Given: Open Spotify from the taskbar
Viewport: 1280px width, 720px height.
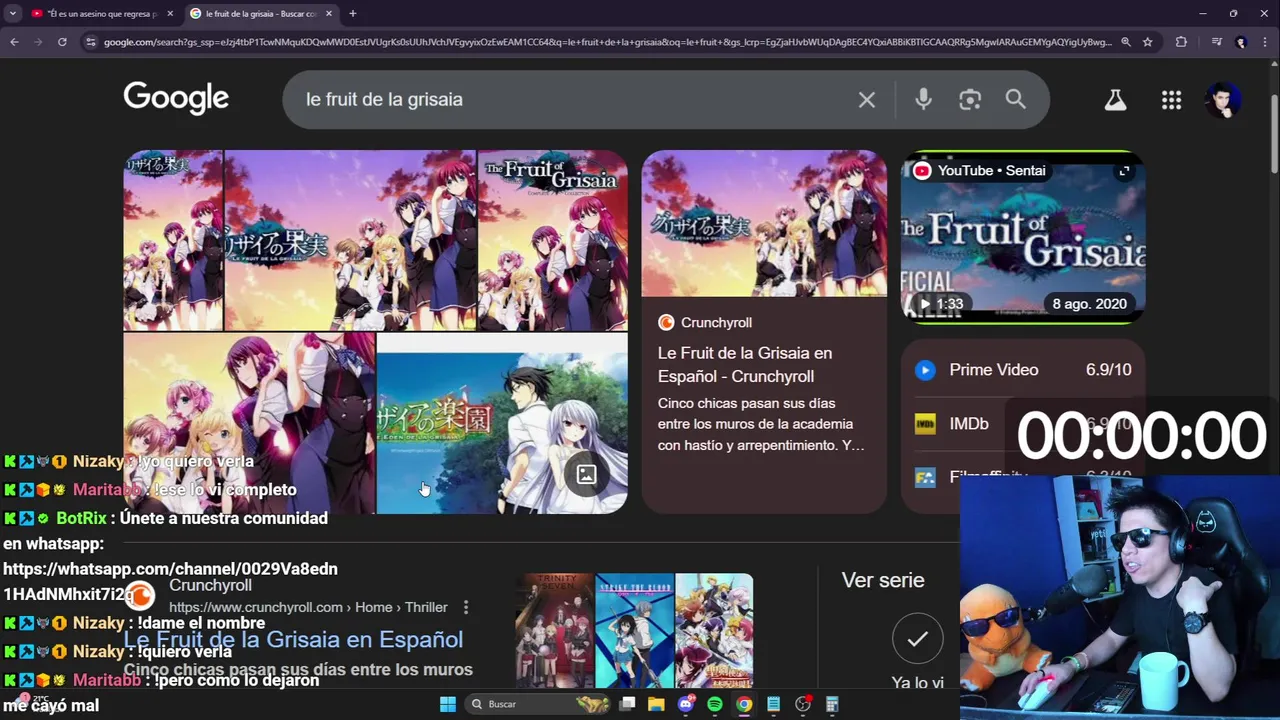Looking at the screenshot, I should pyautogui.click(x=715, y=704).
